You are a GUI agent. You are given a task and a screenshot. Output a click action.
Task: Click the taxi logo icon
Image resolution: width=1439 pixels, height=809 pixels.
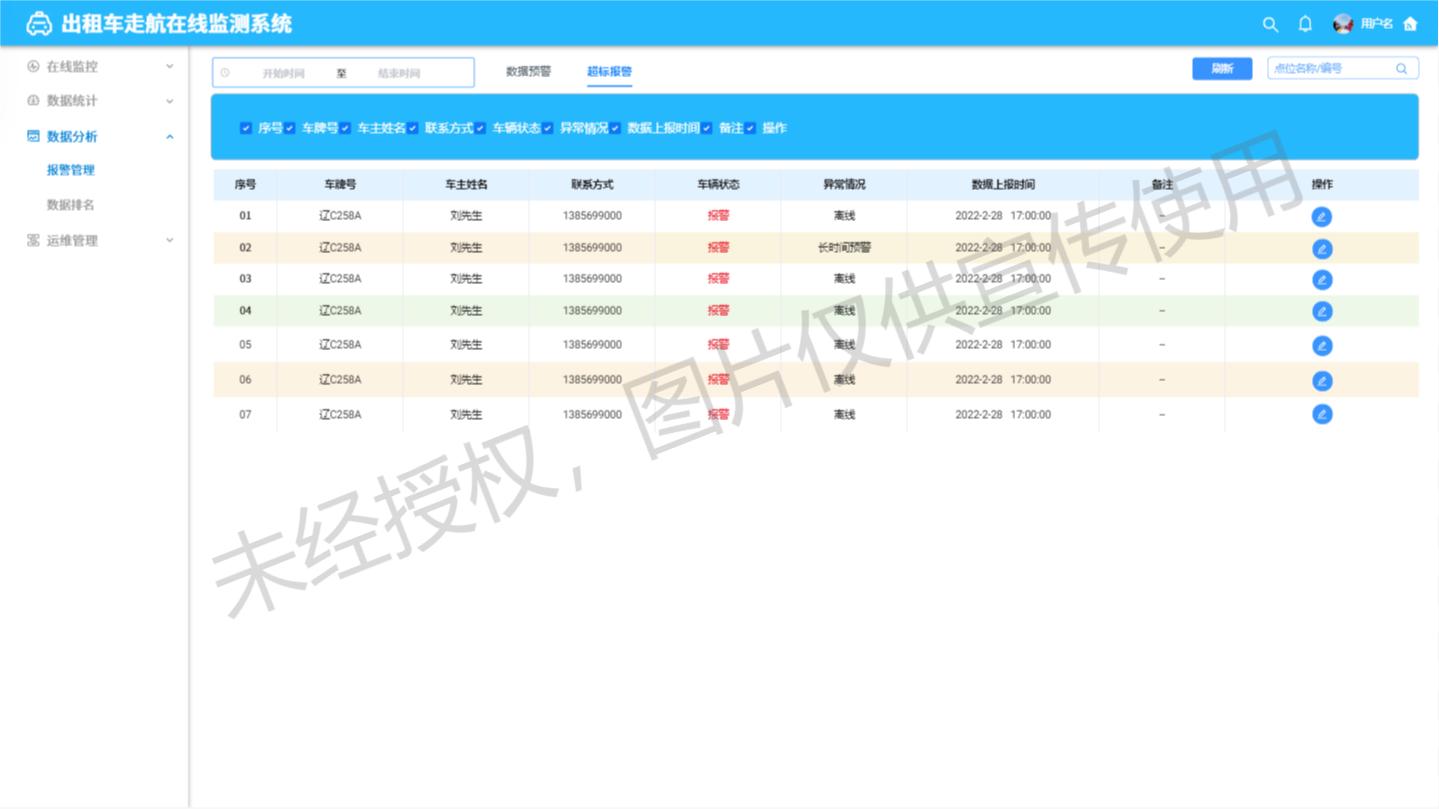pyautogui.click(x=38, y=24)
